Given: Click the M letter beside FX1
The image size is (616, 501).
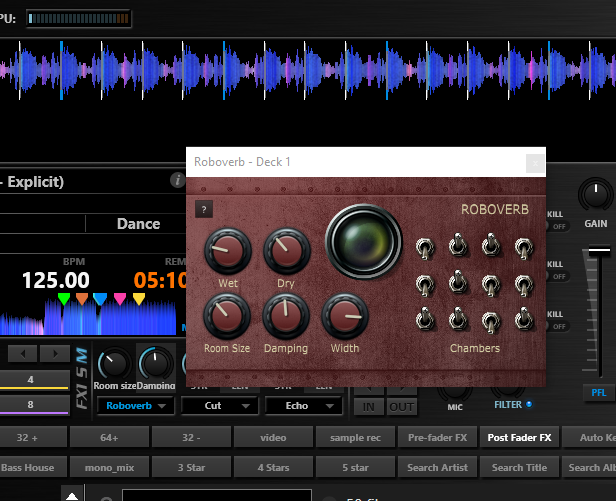Looking at the screenshot, I should pos(82,356).
